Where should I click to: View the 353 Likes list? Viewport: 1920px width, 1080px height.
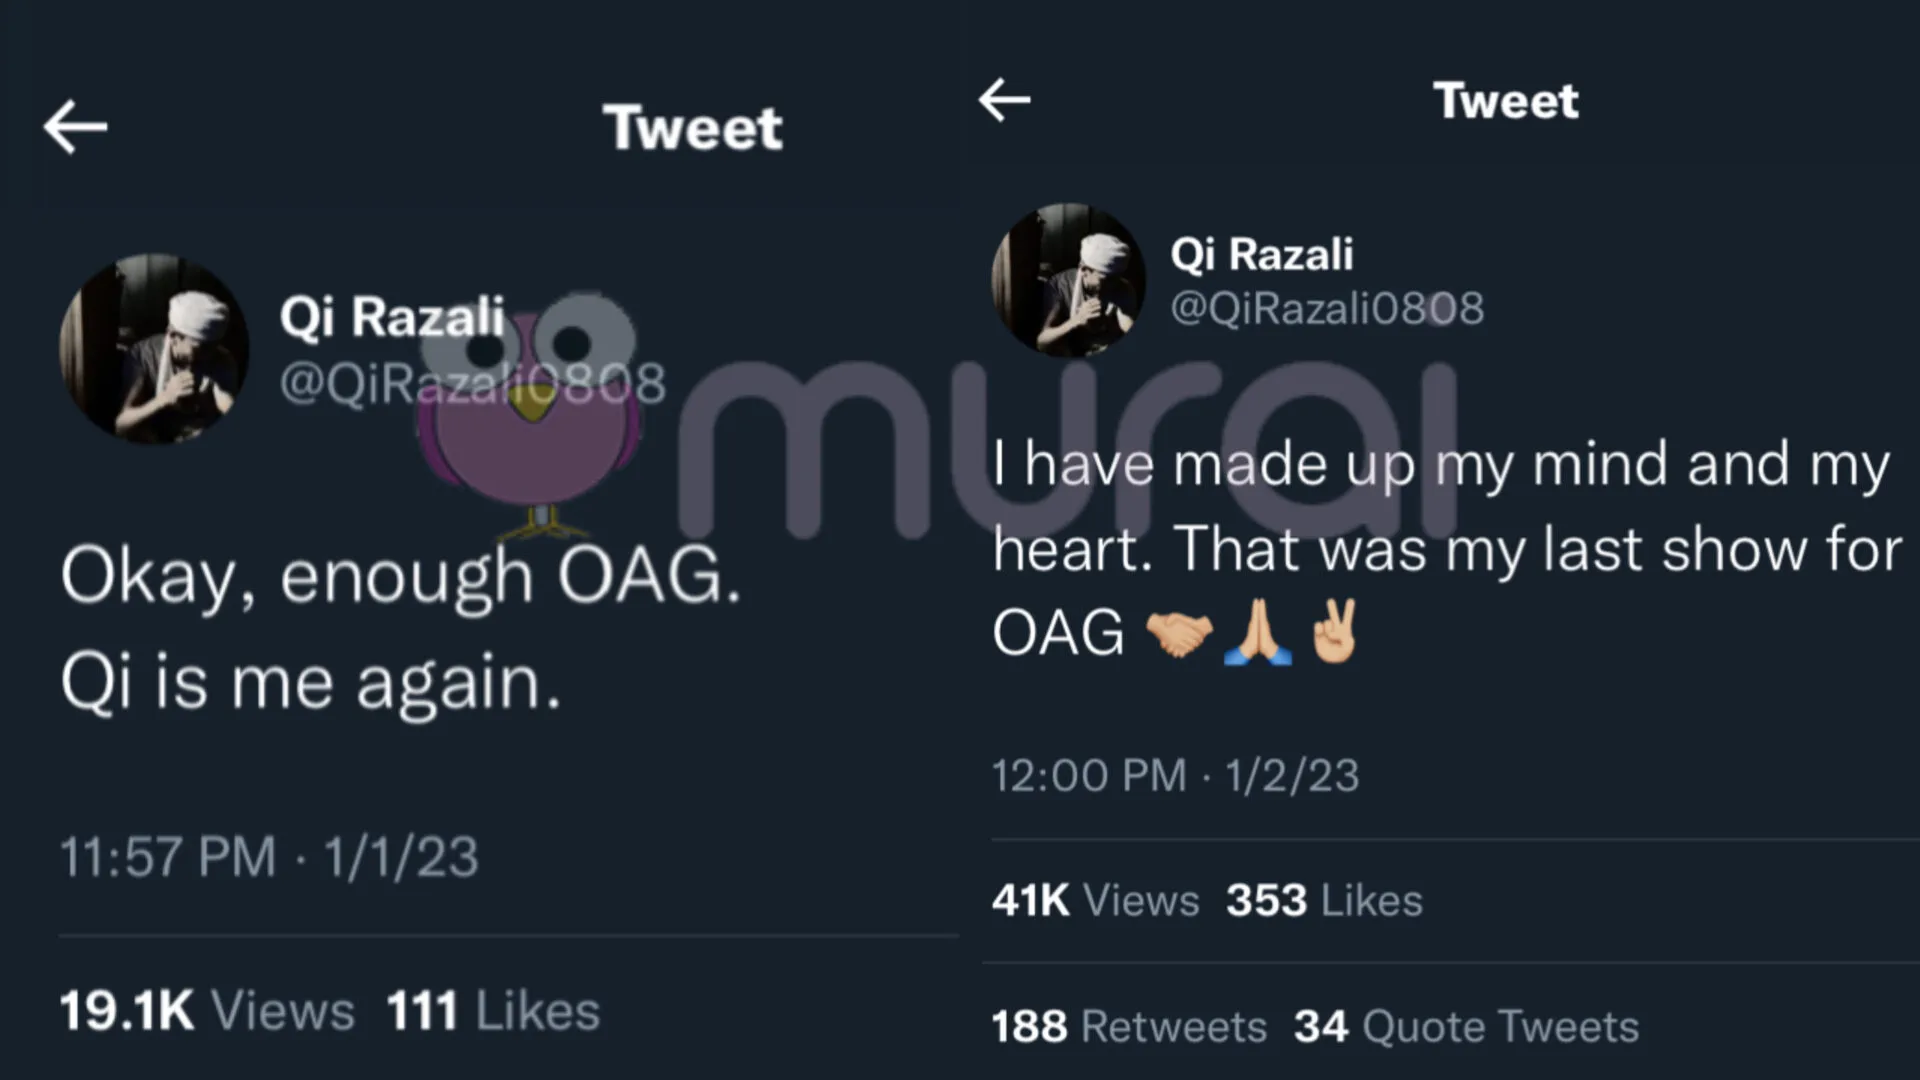click(x=1324, y=900)
